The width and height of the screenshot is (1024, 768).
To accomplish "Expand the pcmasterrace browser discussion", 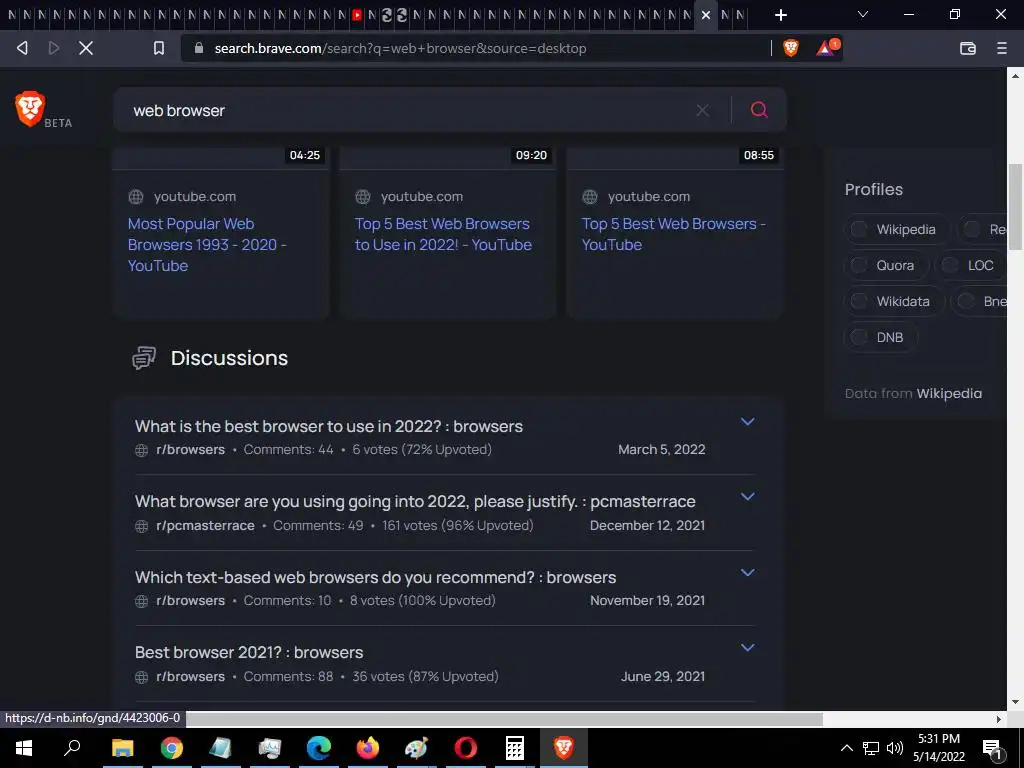I will point(748,497).
